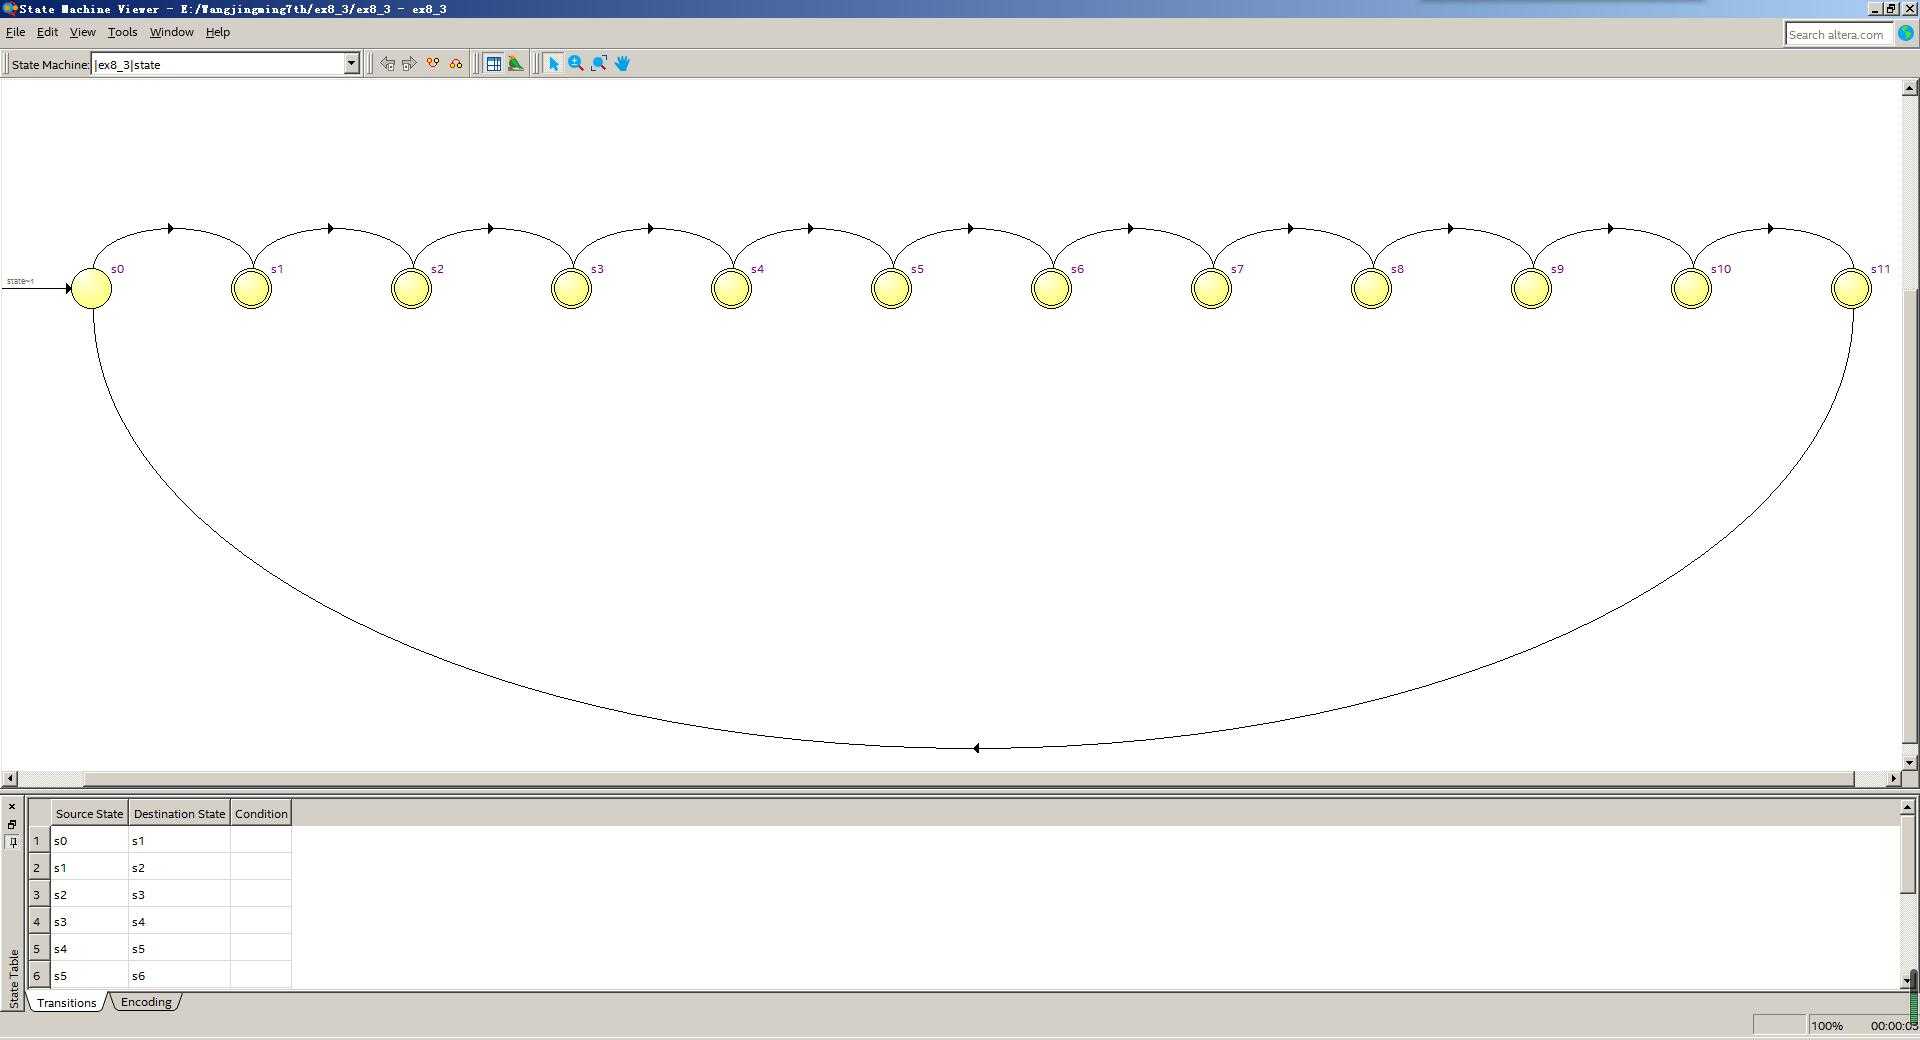The image size is (1920, 1040).
Task: Click destination cell 's6' in row 6
Action: (179, 975)
